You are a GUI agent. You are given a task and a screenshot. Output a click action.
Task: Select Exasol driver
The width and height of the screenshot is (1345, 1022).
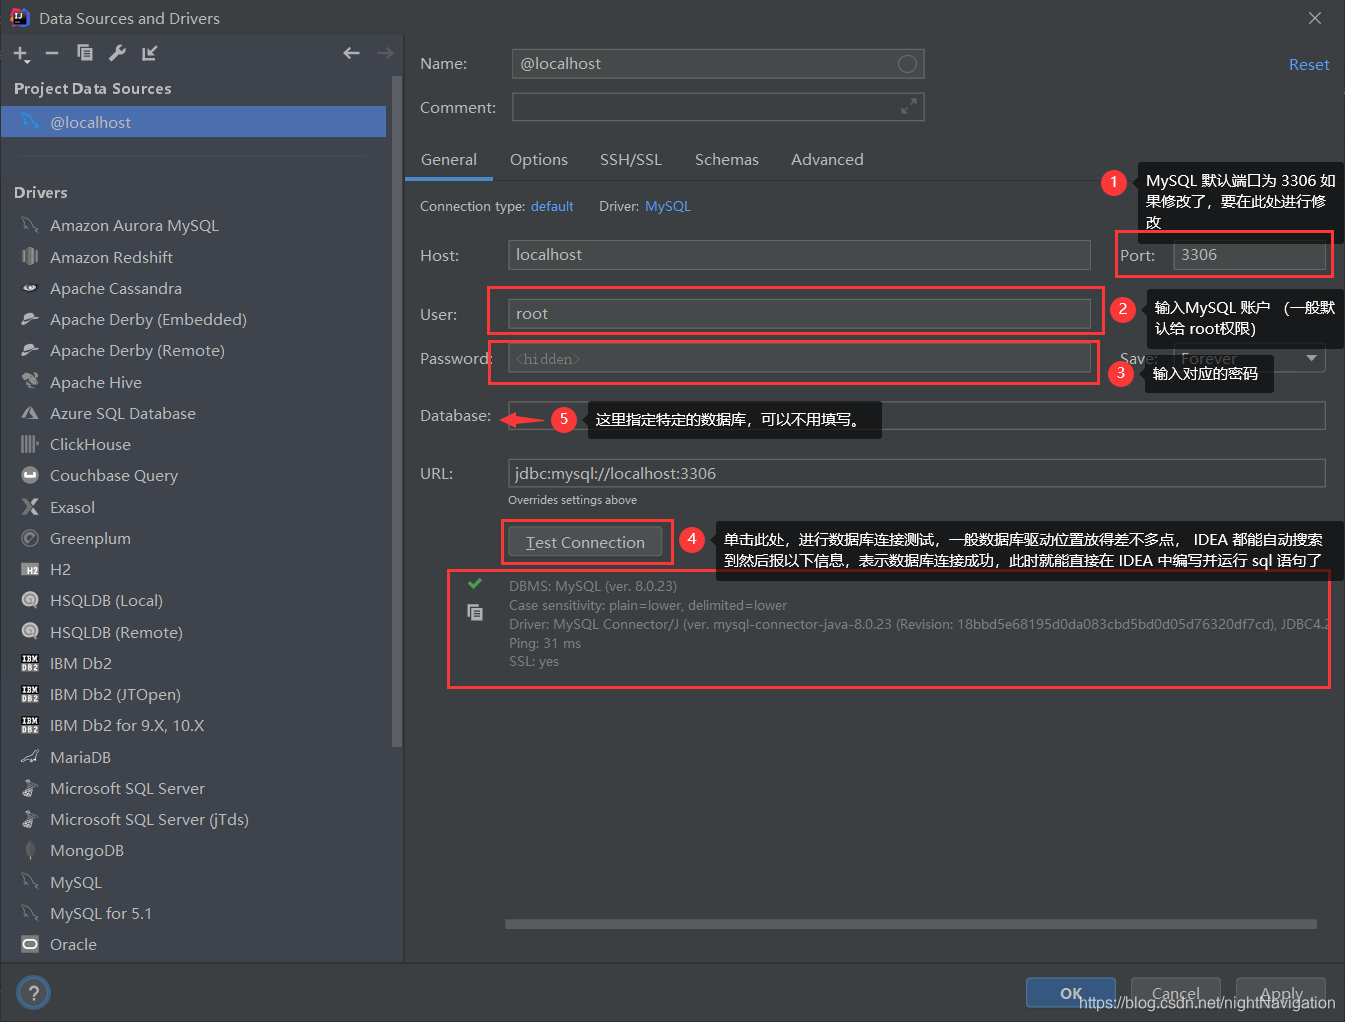click(72, 507)
